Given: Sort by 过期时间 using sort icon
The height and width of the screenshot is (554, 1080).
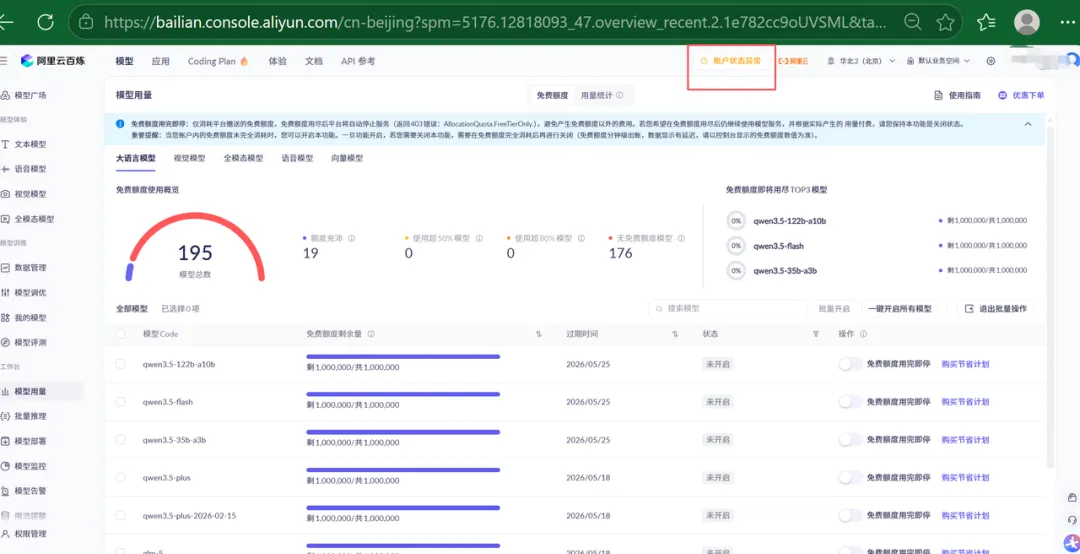Looking at the screenshot, I should [x=675, y=334].
